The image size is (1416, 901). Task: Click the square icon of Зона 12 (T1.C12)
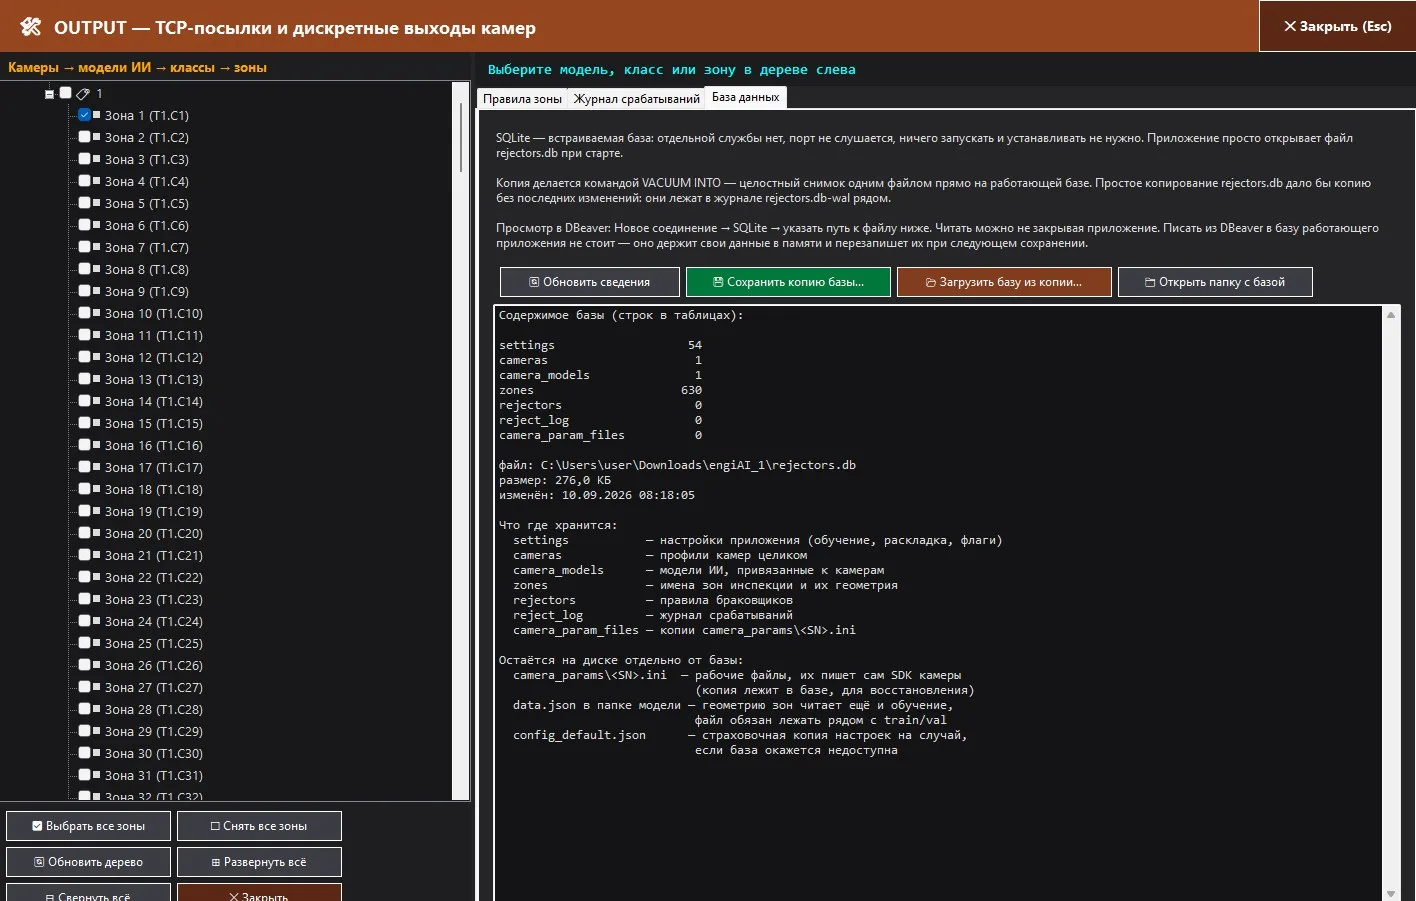97,357
